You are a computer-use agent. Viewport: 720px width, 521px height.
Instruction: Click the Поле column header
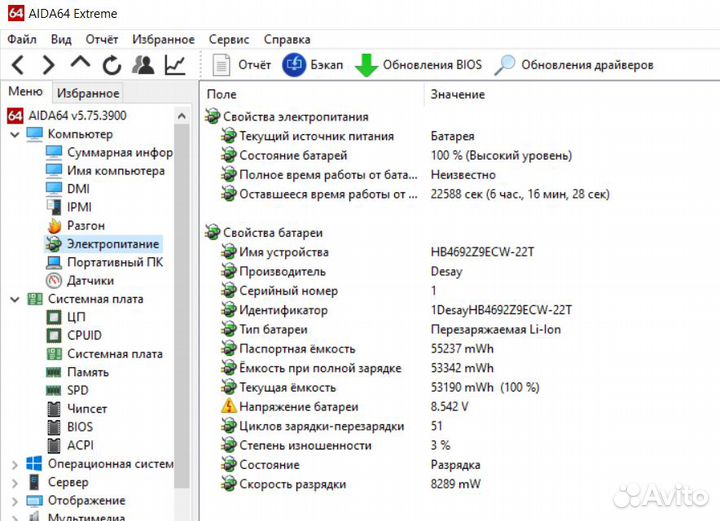pos(221,94)
